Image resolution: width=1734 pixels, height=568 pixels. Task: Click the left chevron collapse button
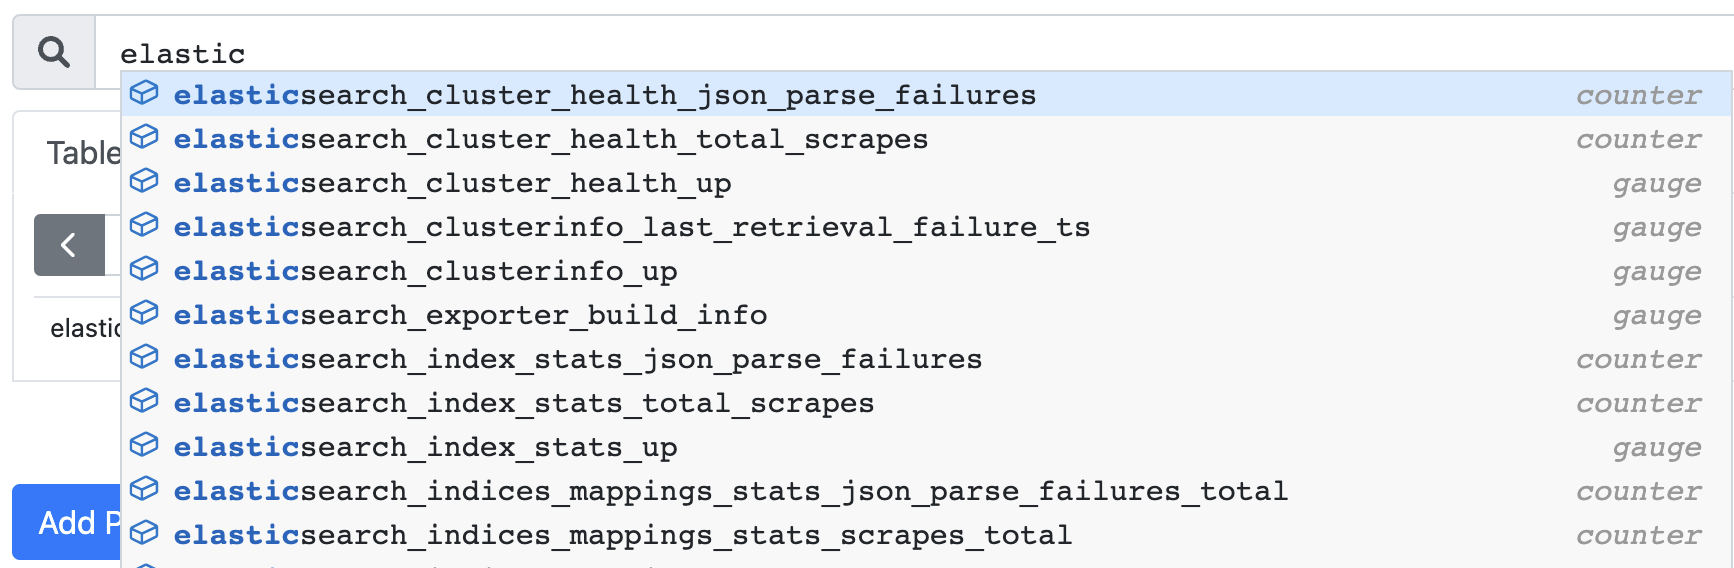[69, 245]
